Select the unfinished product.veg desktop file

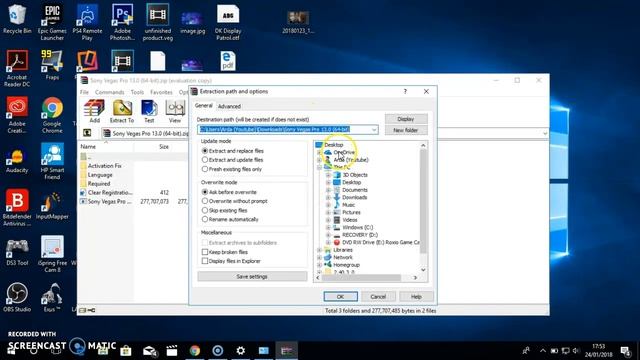pos(158,22)
